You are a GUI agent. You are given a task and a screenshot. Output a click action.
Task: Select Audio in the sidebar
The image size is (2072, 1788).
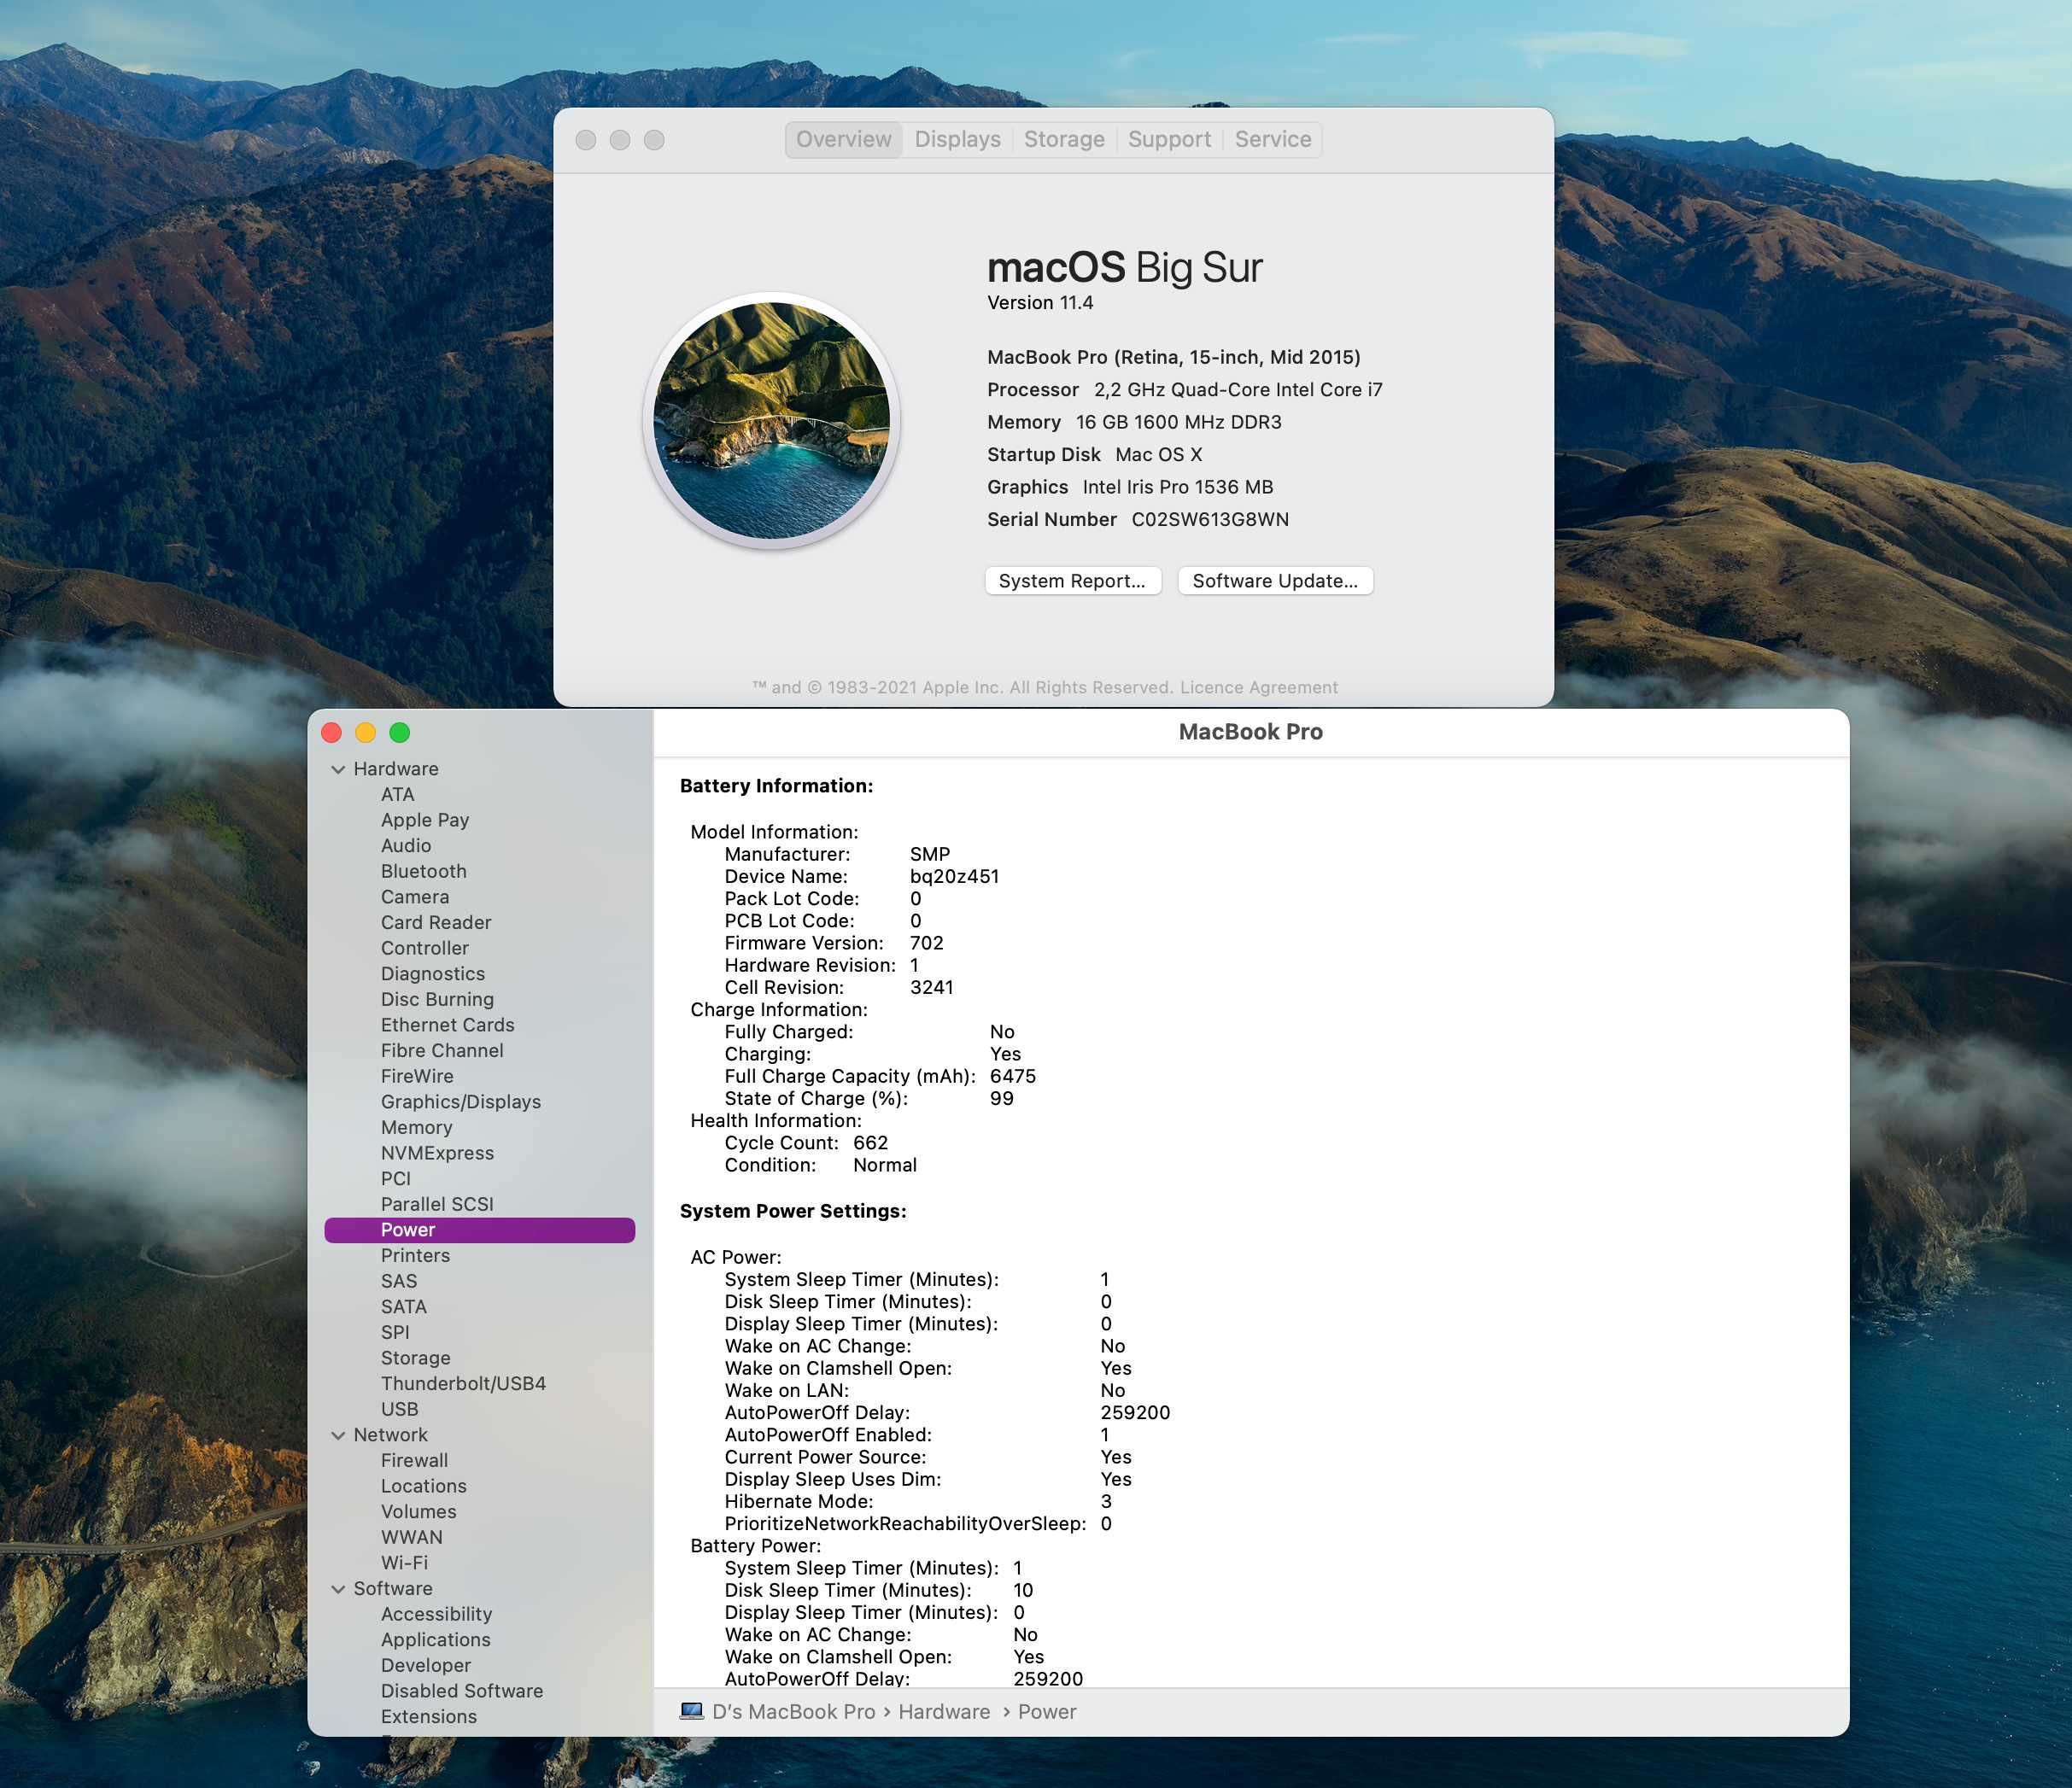click(406, 846)
